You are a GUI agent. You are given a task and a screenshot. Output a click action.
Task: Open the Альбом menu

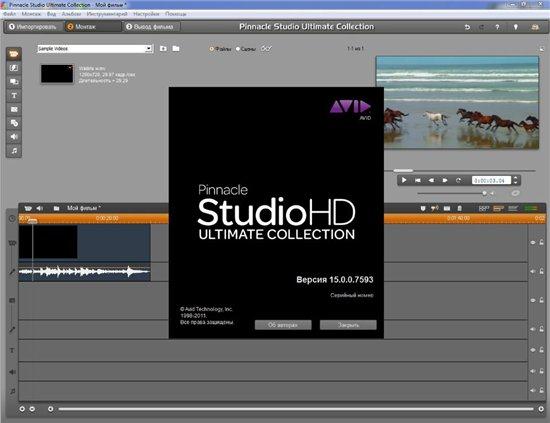click(x=71, y=14)
